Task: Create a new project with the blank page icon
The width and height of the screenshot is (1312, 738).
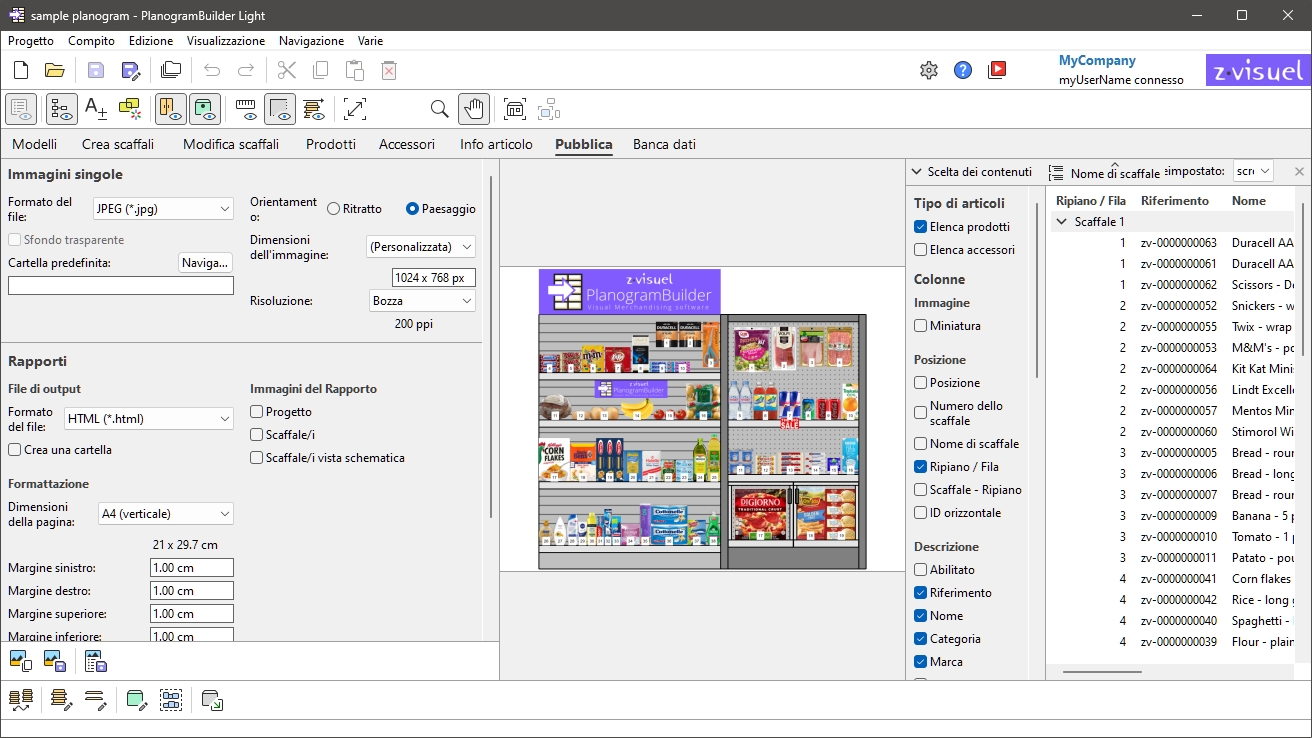Action: point(21,70)
